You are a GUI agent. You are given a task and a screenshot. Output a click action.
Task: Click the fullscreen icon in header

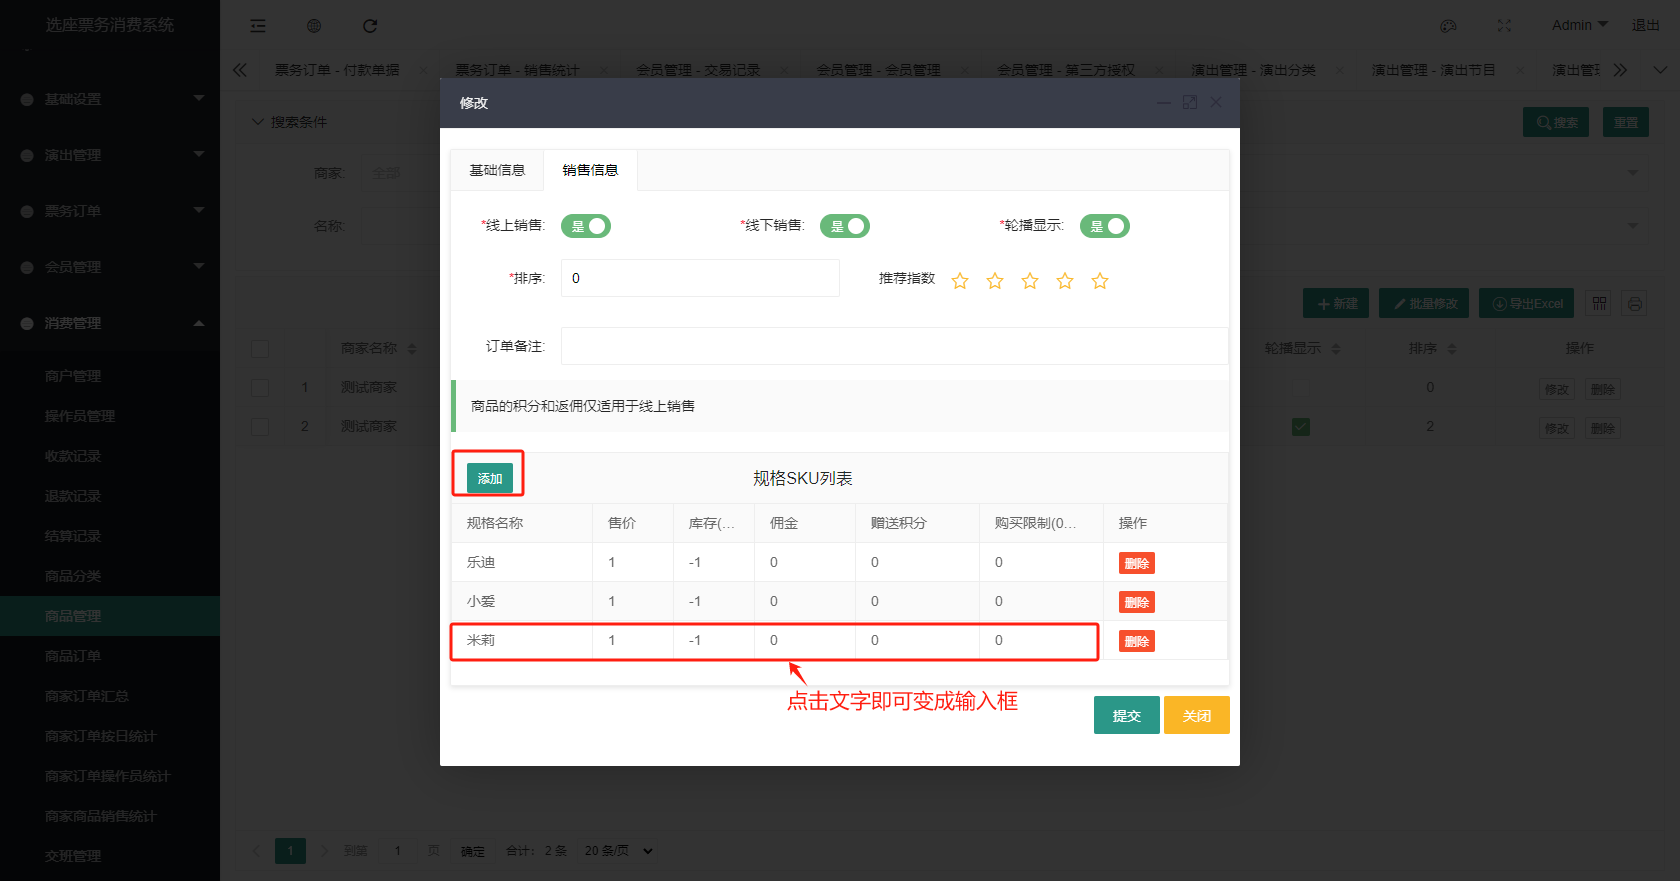tap(1504, 26)
